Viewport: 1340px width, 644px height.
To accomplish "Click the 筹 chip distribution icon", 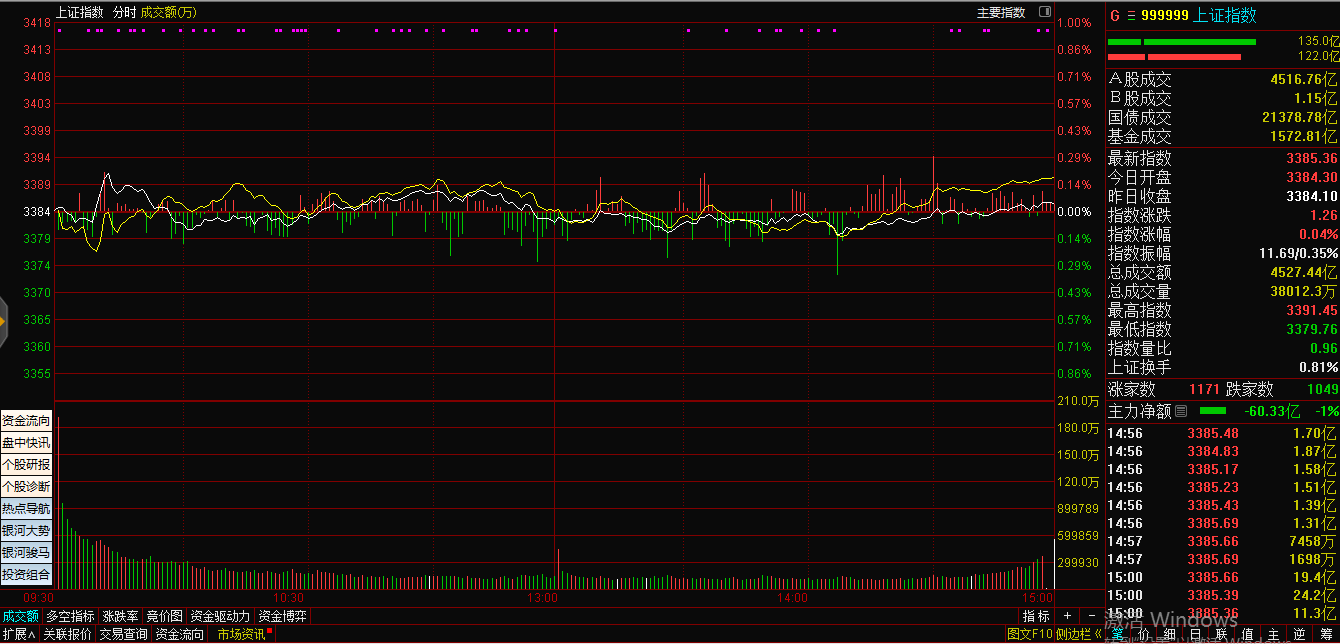I will point(1326,634).
